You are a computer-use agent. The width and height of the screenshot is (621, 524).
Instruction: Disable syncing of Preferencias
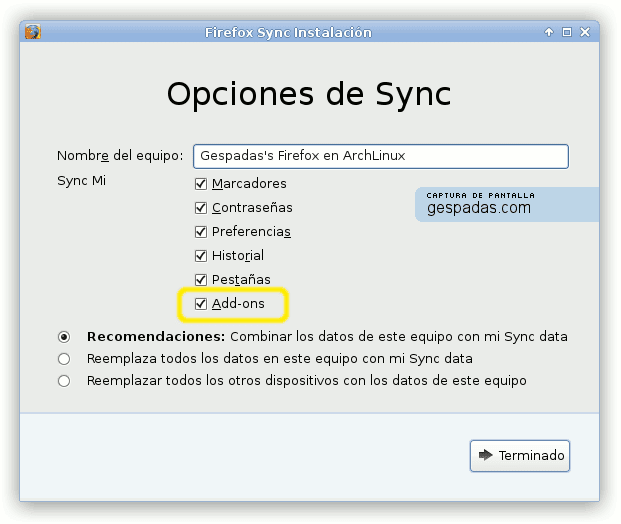pos(201,232)
